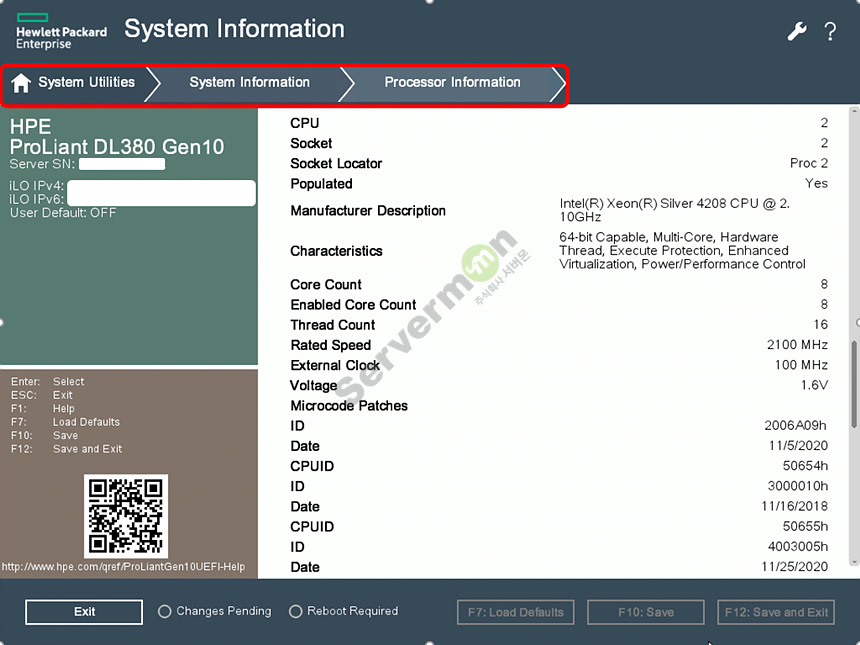Click F7: Load Defaults button
Viewport: 860px width, 645px height.
coord(516,612)
